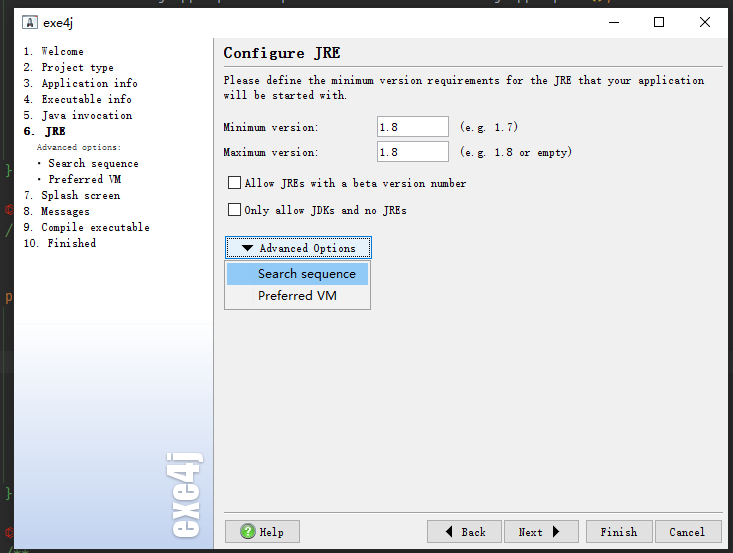The image size is (733, 553).
Task: Click the Maximum version input field
Action: 412,152
